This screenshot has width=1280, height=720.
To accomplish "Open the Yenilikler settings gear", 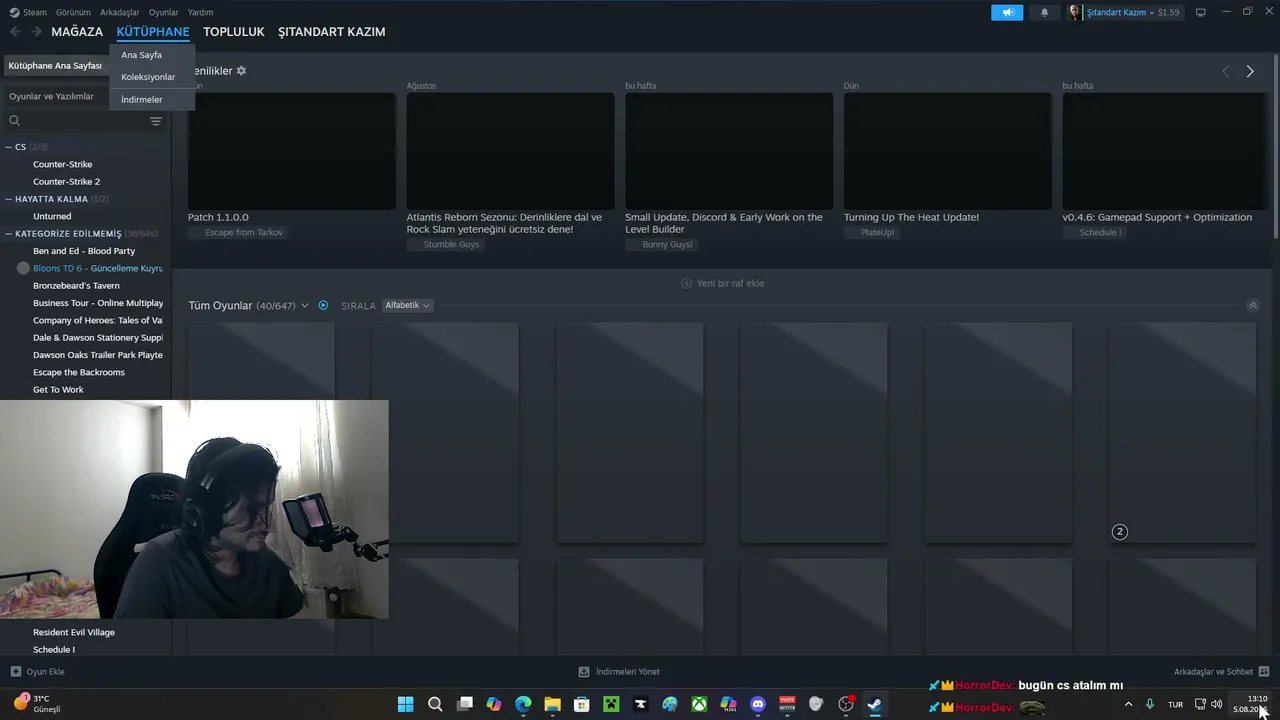I will (x=241, y=71).
